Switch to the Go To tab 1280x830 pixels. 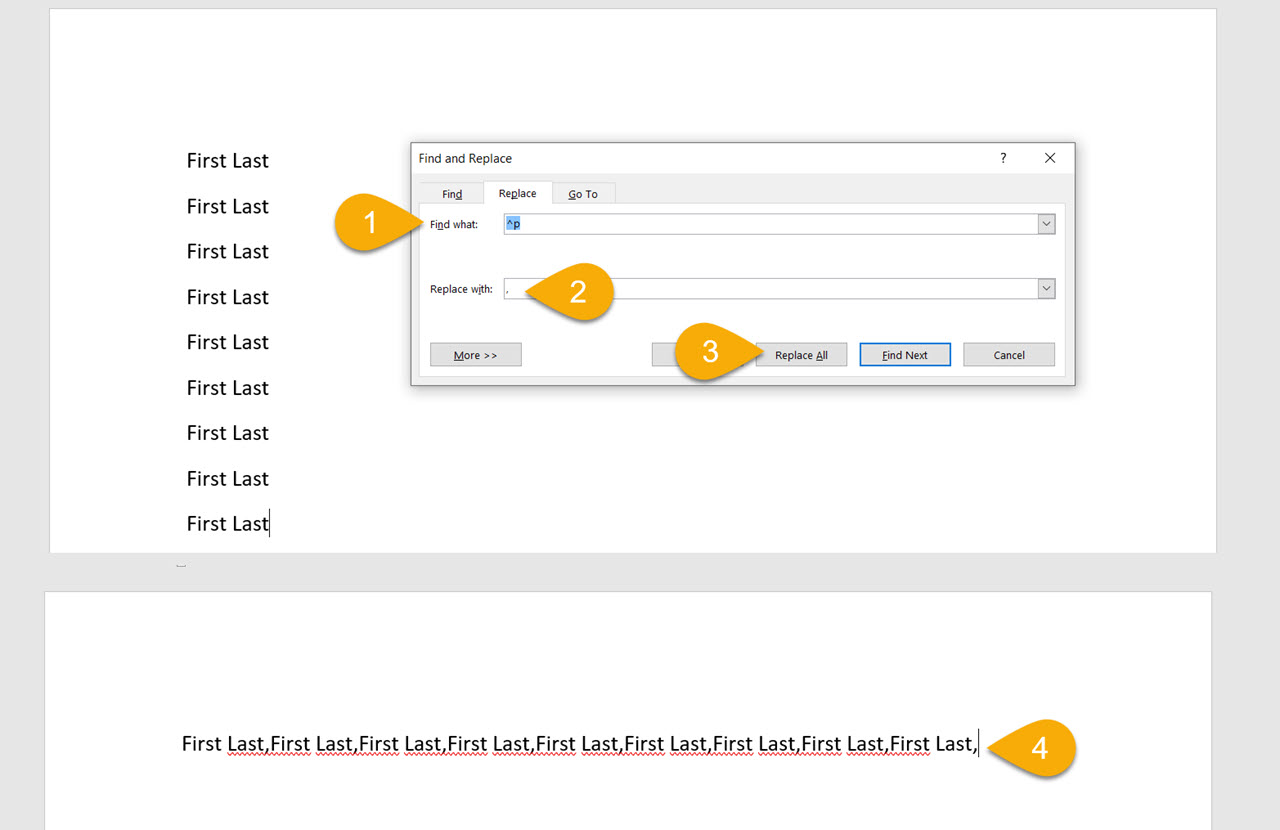(583, 193)
